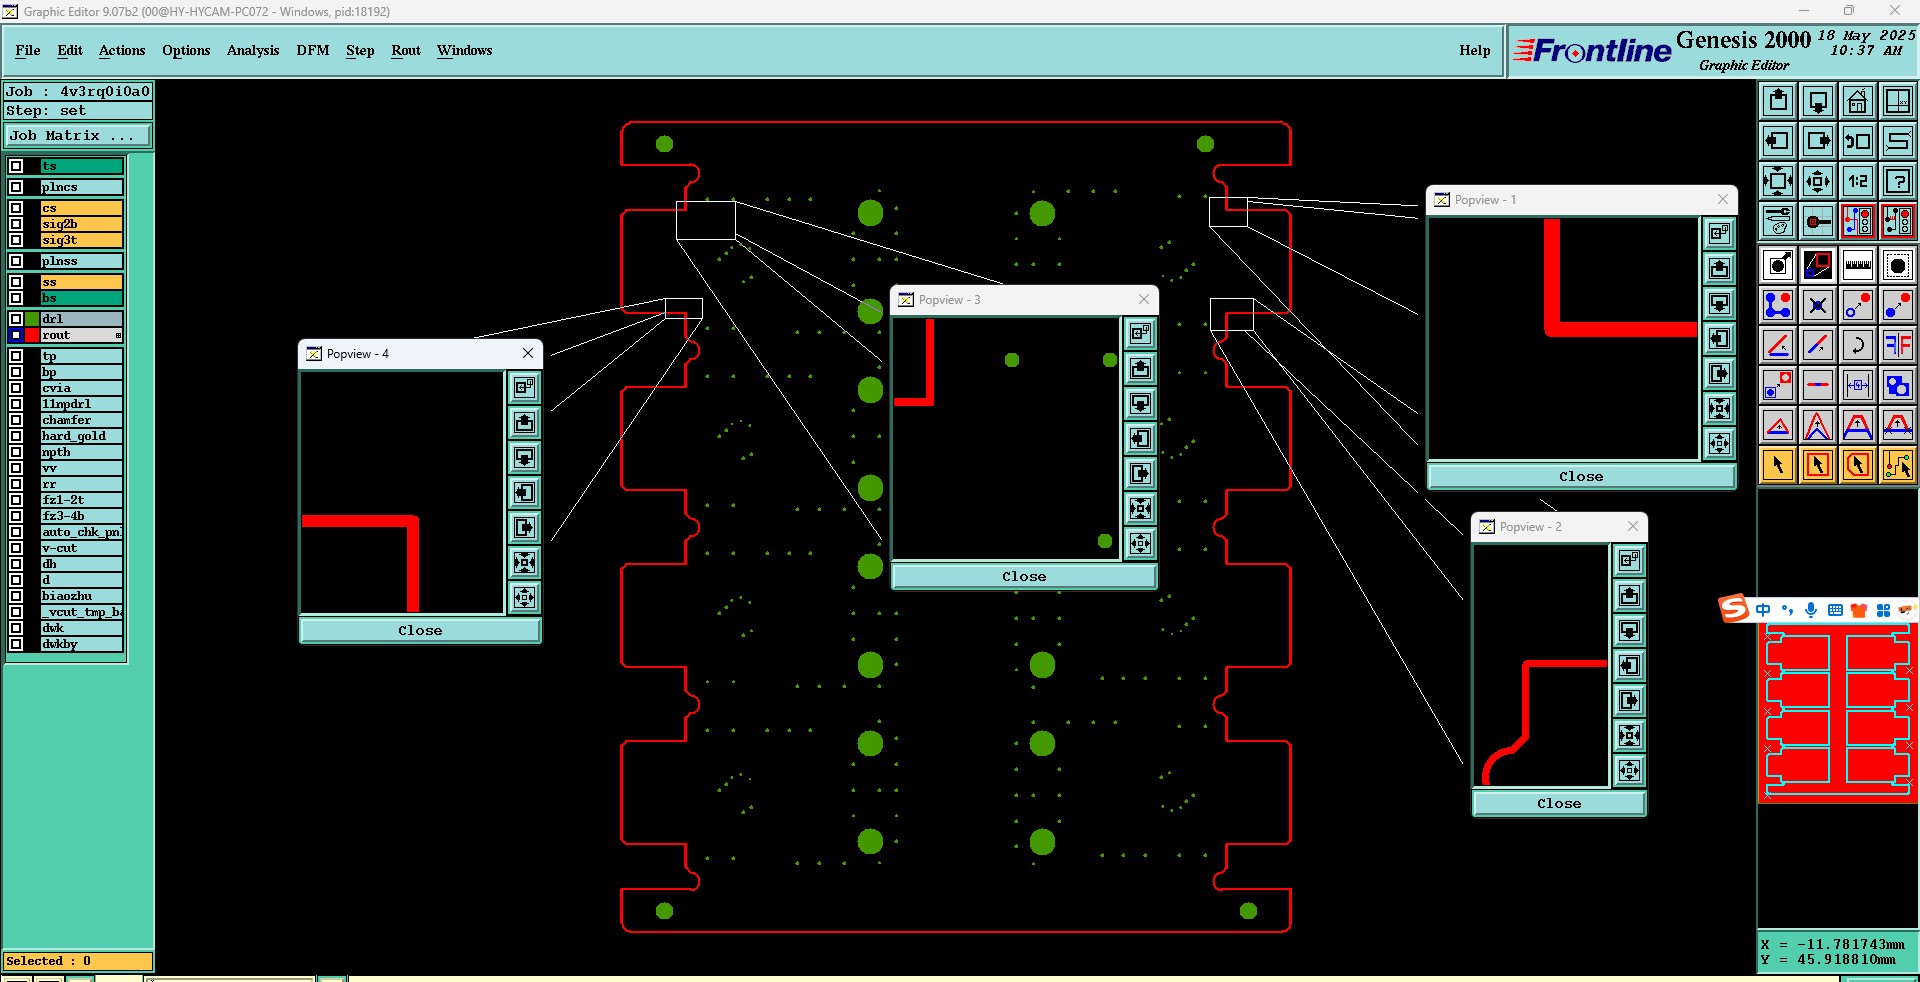1920x982 pixels.
Task: Click Close button in Popview - 4
Action: pyautogui.click(x=420, y=631)
